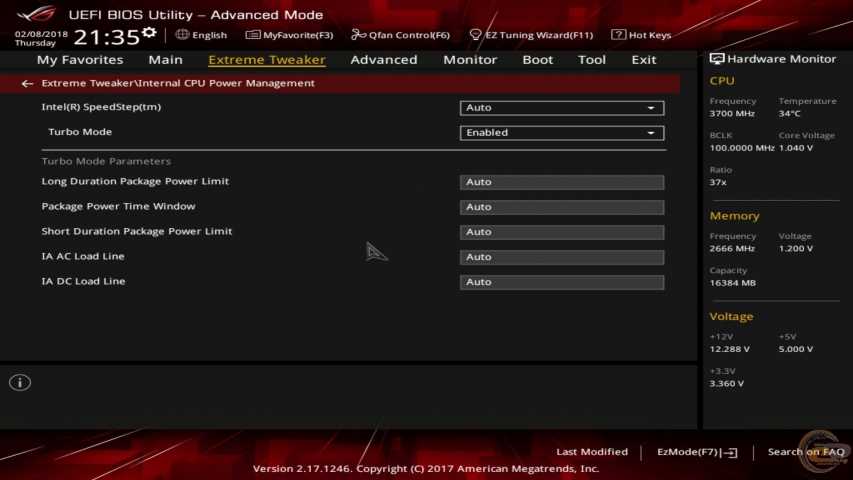This screenshot has width=853, height=480.
Task: Click the ROG logo in the title bar
Action: (36, 14)
